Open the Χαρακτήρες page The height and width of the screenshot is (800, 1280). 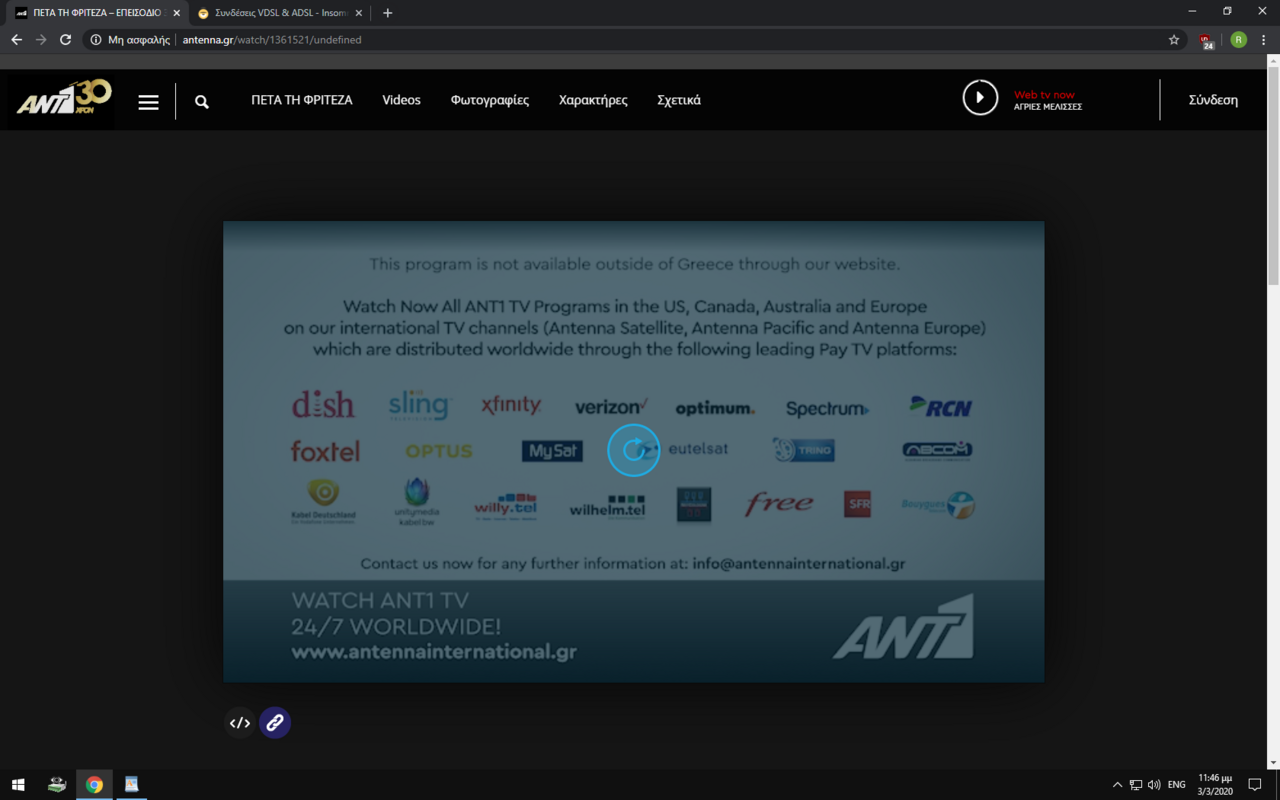[593, 100]
